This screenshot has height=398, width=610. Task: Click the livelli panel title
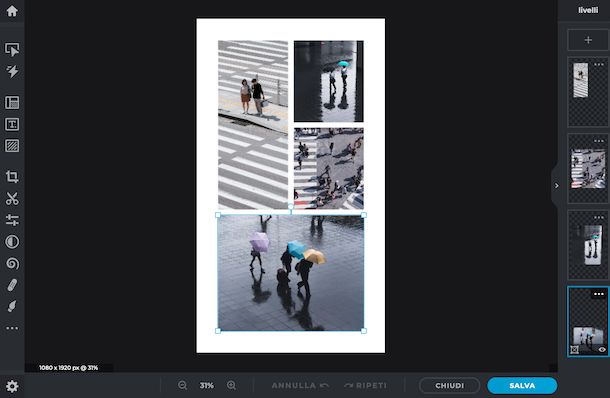coord(588,10)
